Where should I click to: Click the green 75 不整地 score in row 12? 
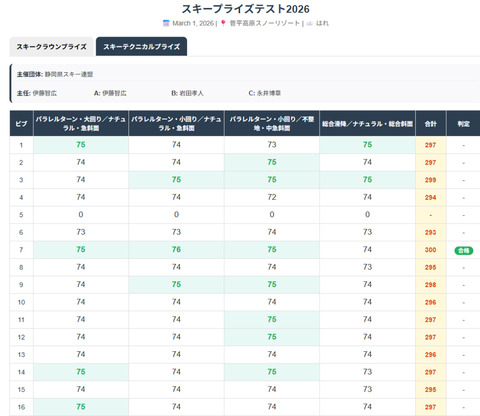[x=272, y=337]
